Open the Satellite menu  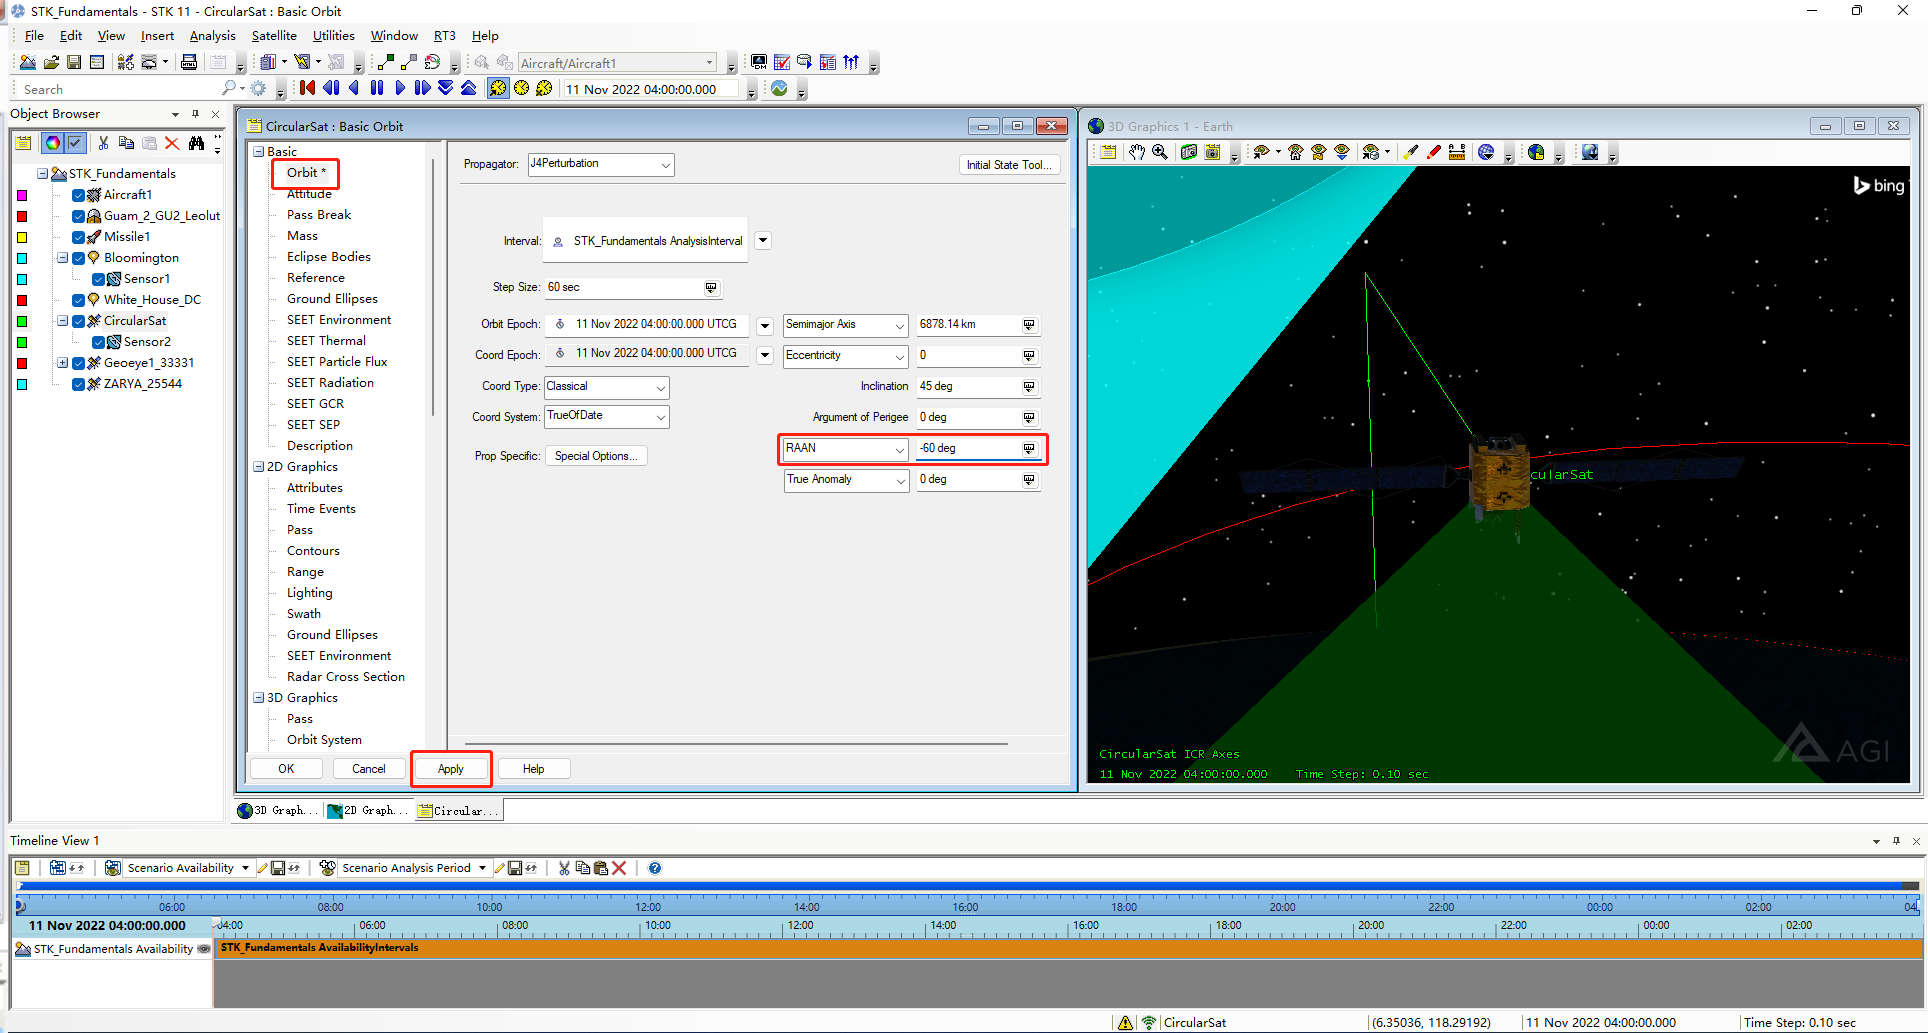click(274, 35)
